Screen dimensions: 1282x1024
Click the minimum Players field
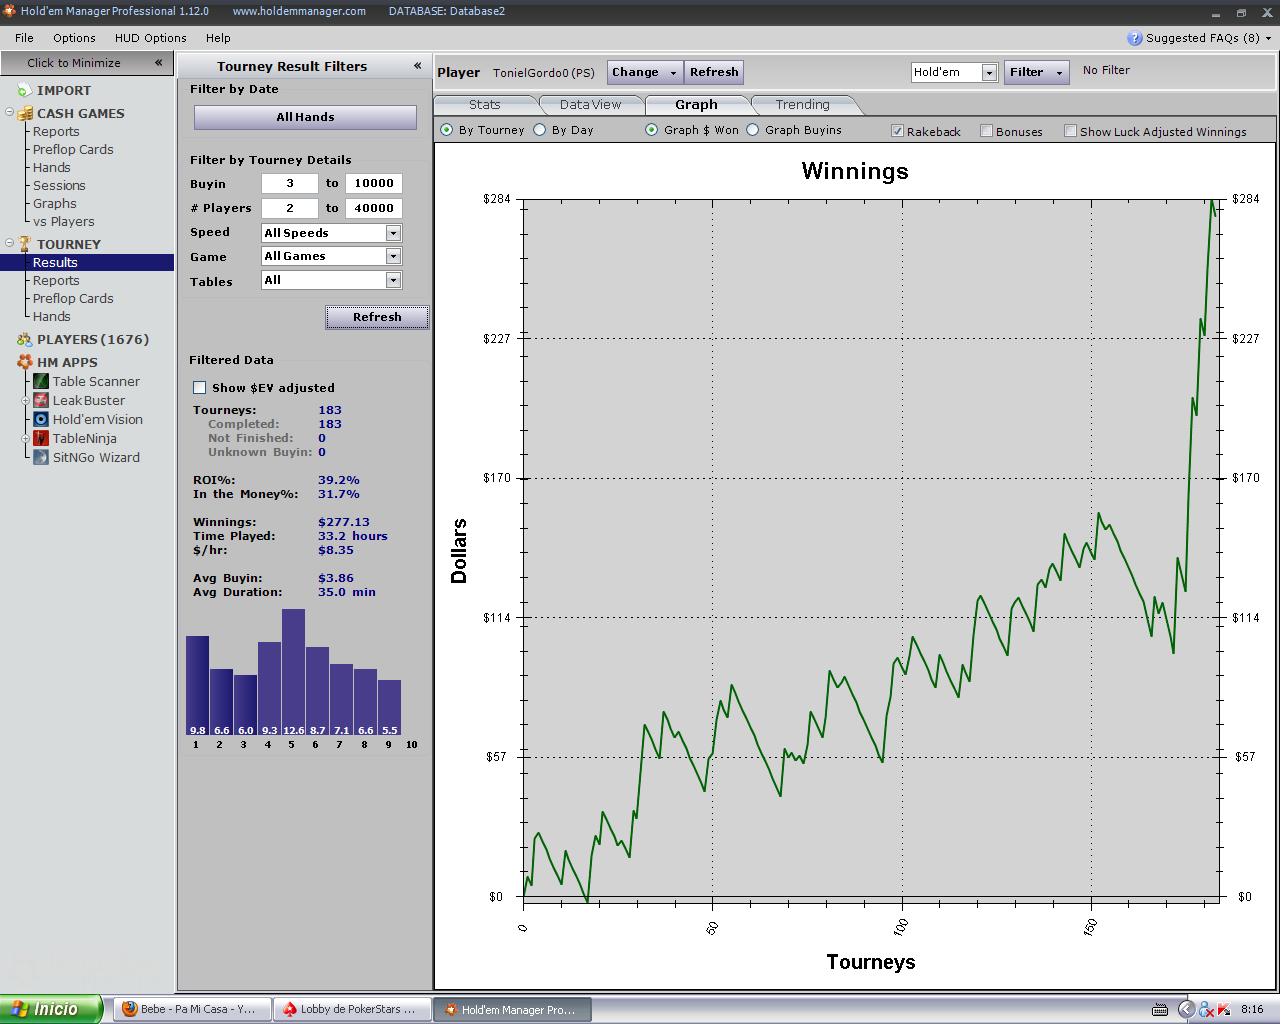[x=289, y=208]
